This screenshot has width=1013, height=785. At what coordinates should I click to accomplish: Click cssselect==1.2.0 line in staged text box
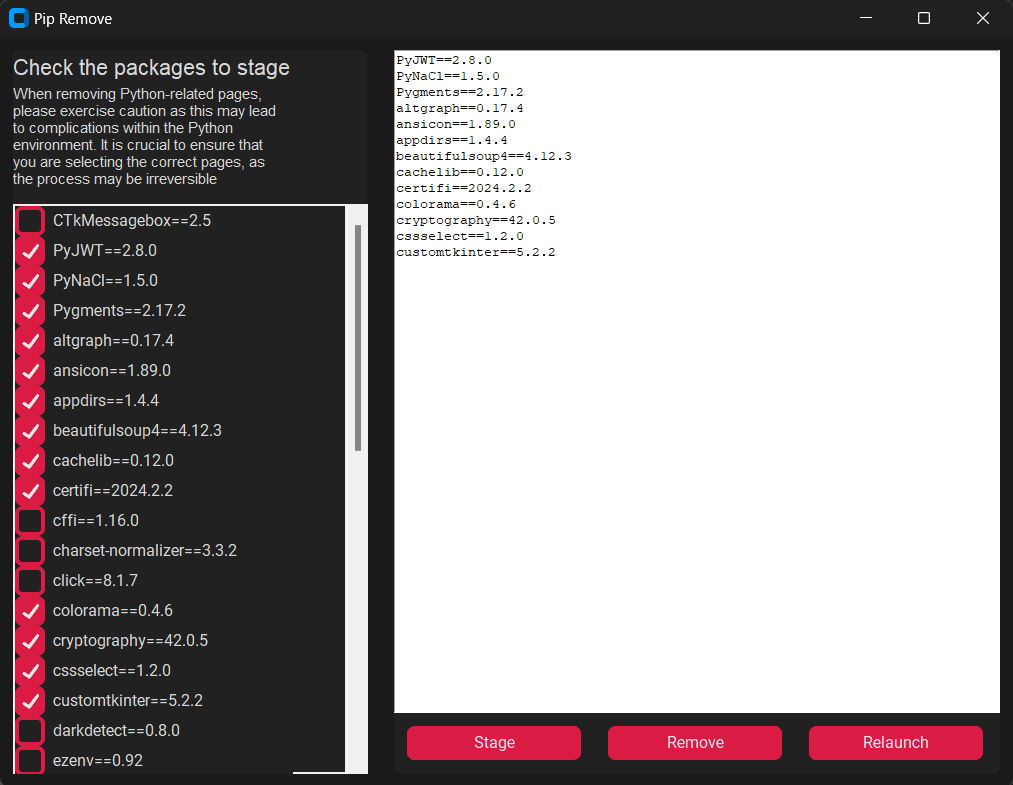pos(459,236)
